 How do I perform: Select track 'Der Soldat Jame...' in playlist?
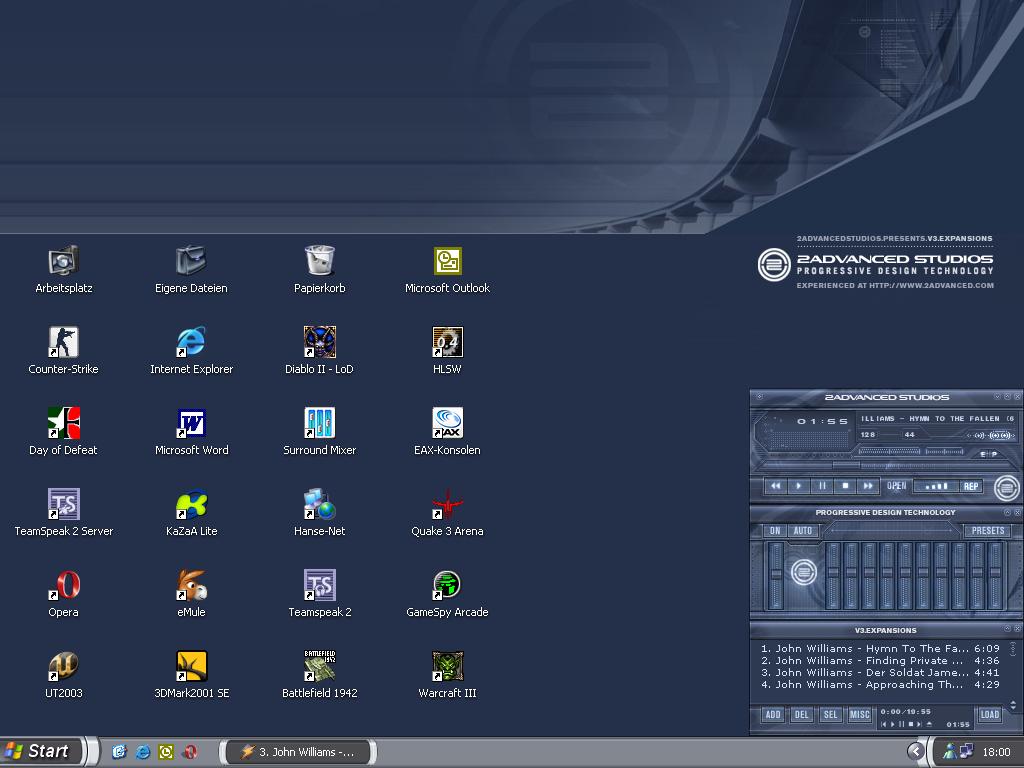(x=880, y=672)
